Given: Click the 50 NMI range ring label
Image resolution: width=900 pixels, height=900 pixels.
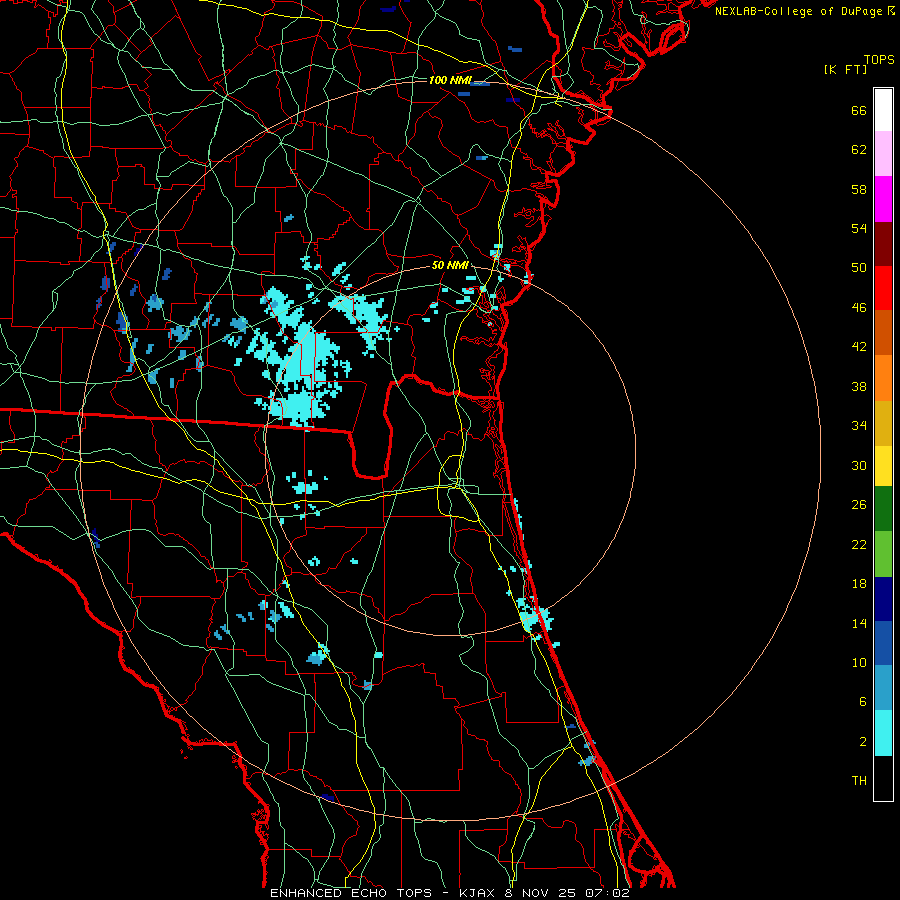Looking at the screenshot, I should (x=450, y=265).
